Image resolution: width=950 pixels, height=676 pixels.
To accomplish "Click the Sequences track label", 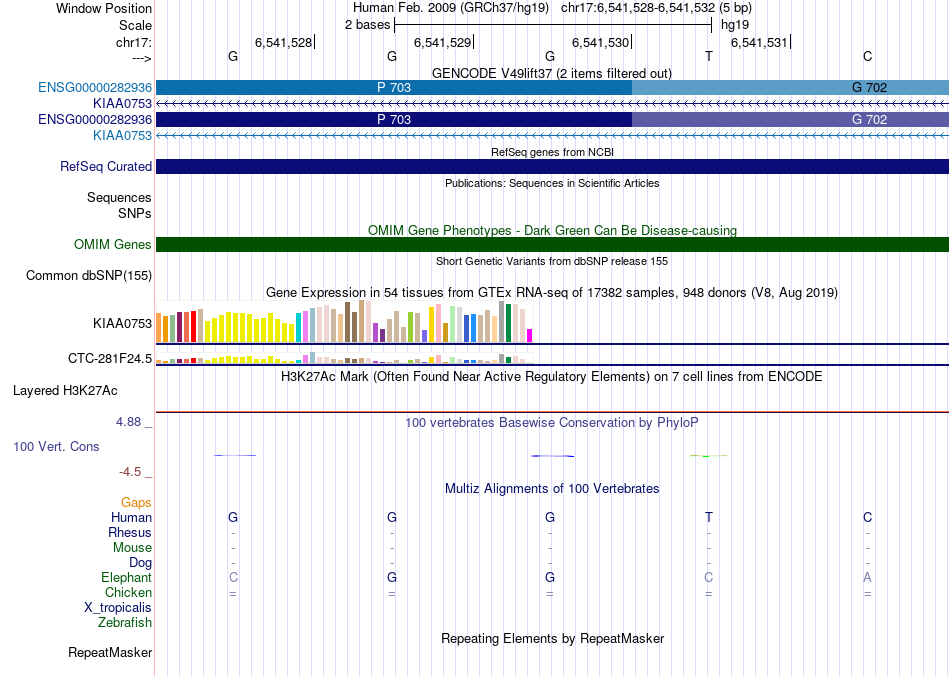I will 119,197.
